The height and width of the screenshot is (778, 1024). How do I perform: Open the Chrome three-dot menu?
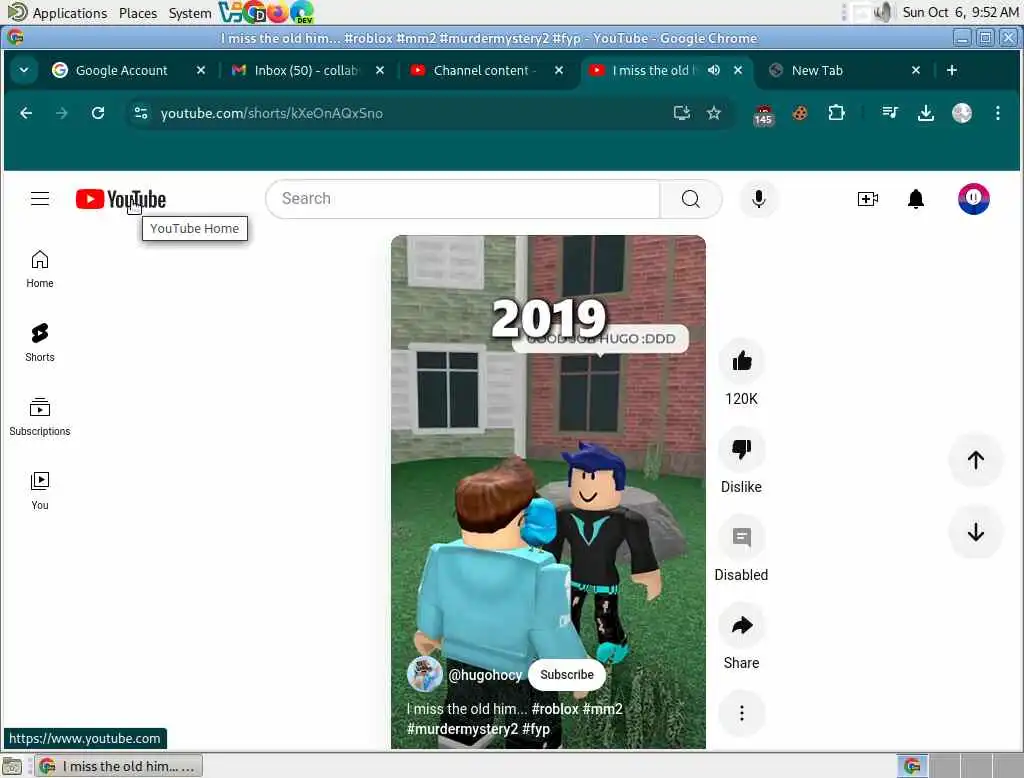point(997,113)
